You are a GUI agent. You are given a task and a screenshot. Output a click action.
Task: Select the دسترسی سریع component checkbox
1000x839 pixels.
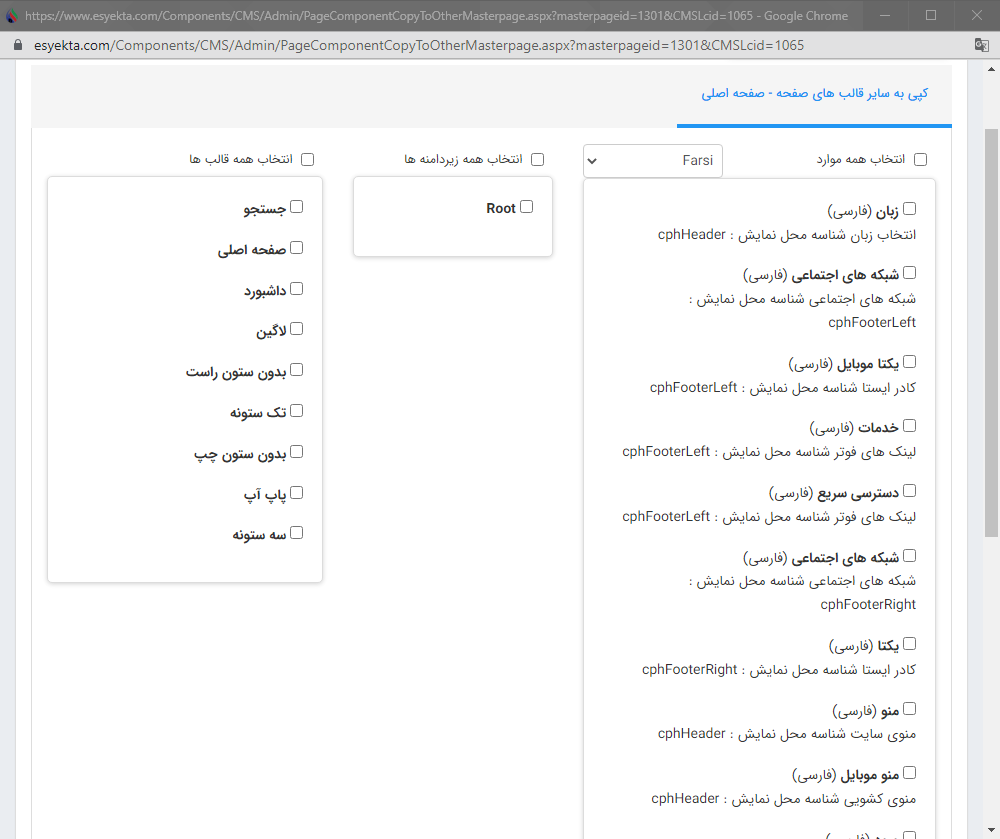coord(908,490)
